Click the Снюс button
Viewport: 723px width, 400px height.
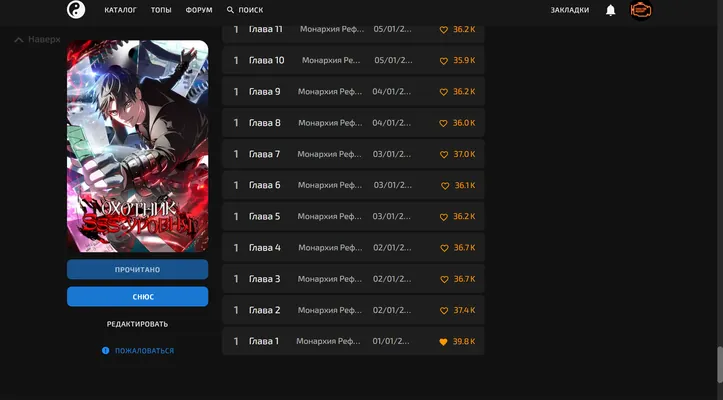click(137, 297)
